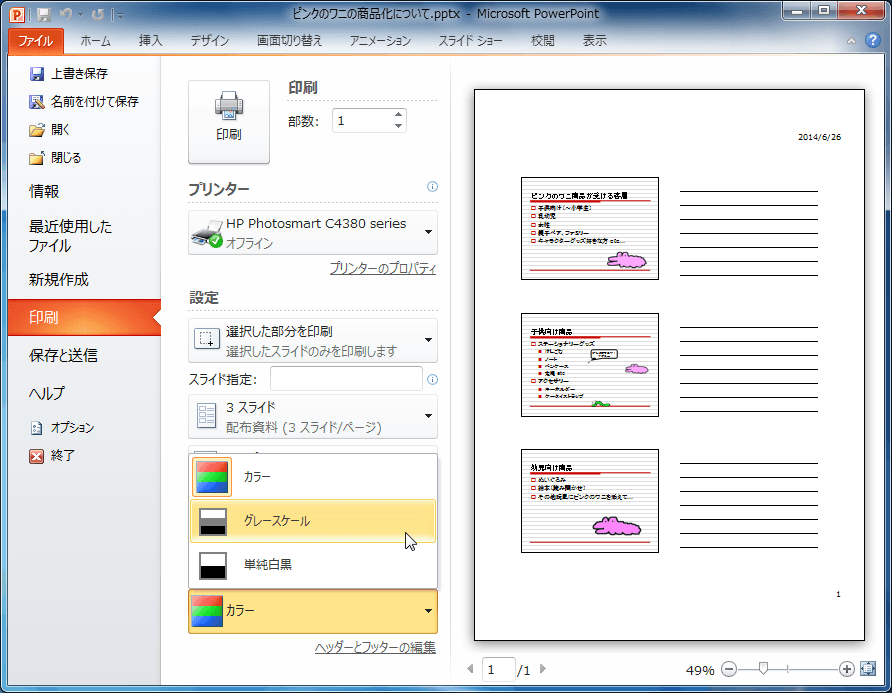Screen dimensions: 892x693
Task: Select the カラー option in the list
Action: coord(313,477)
